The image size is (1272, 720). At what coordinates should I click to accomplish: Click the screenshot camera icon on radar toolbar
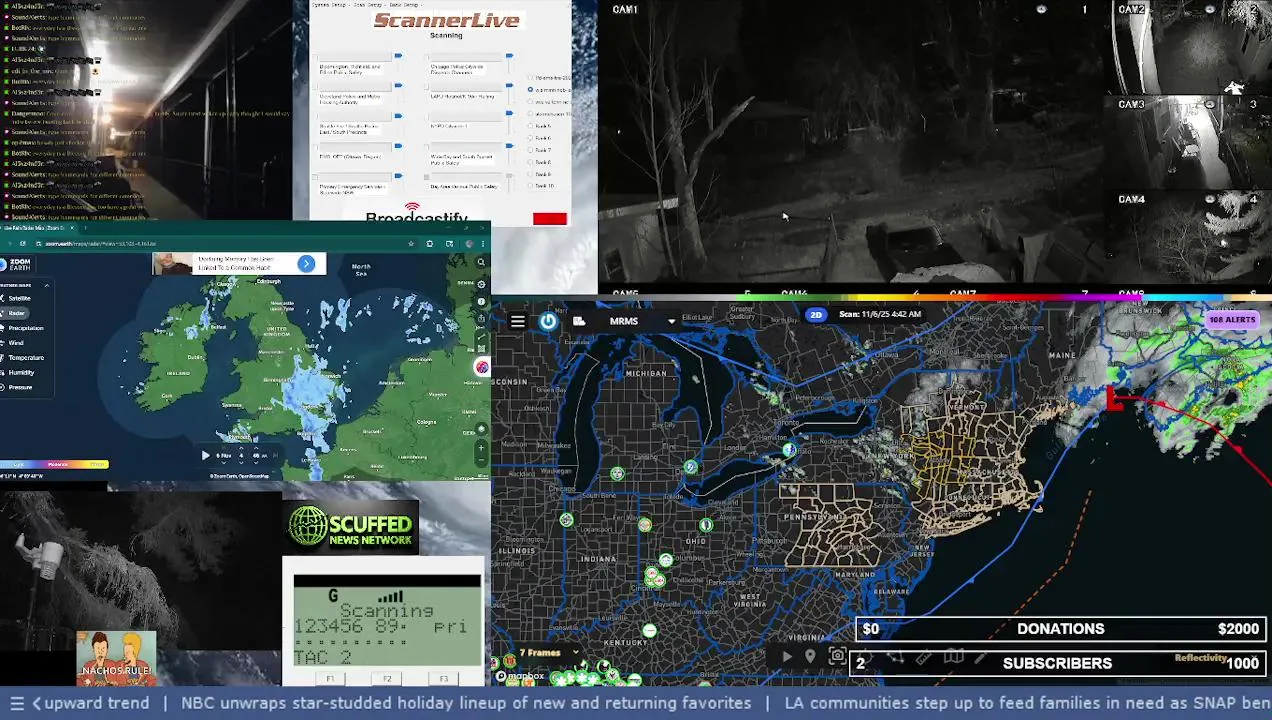837,656
